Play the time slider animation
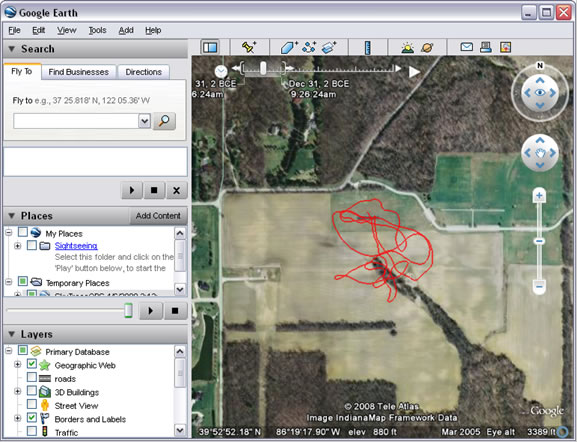 (x=414, y=72)
